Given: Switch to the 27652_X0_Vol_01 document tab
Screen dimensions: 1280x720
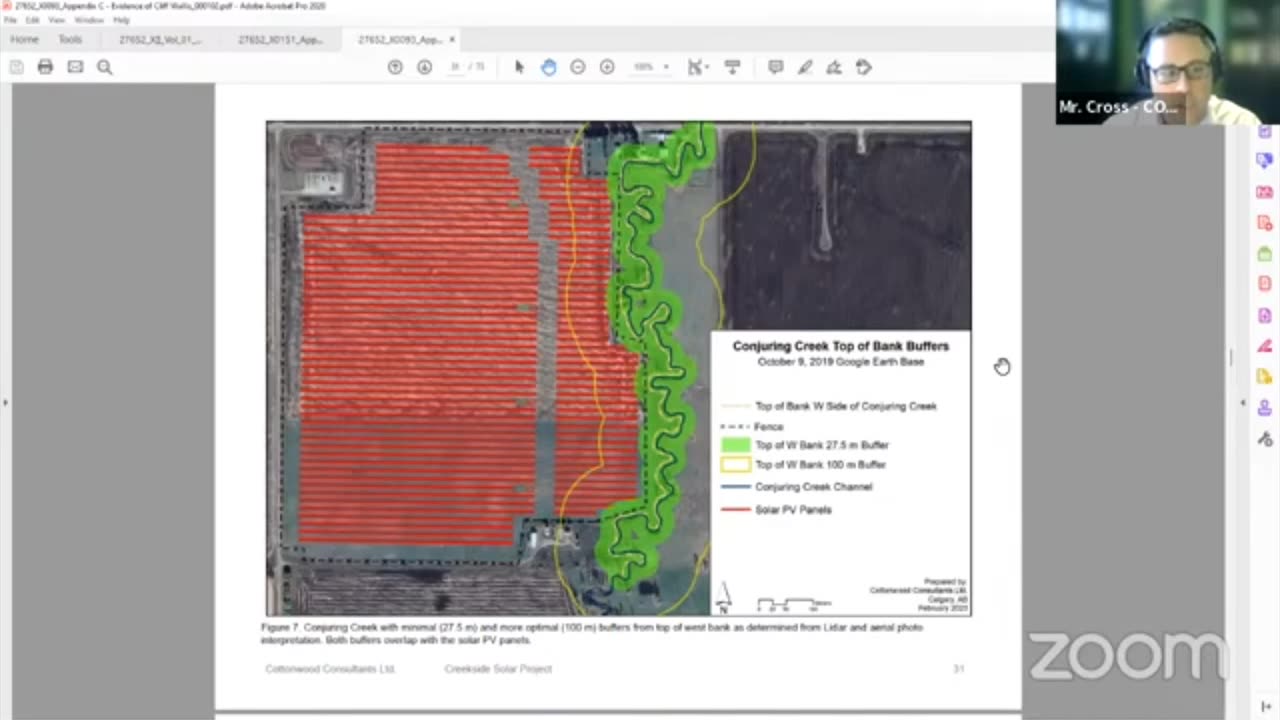Looking at the screenshot, I should 160,40.
